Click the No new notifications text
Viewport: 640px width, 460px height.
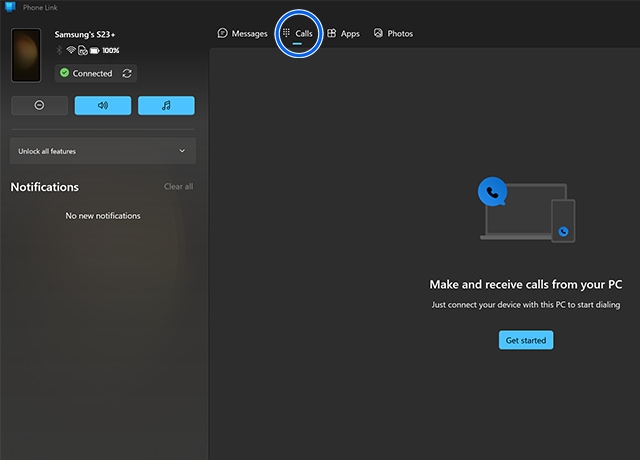tap(103, 216)
